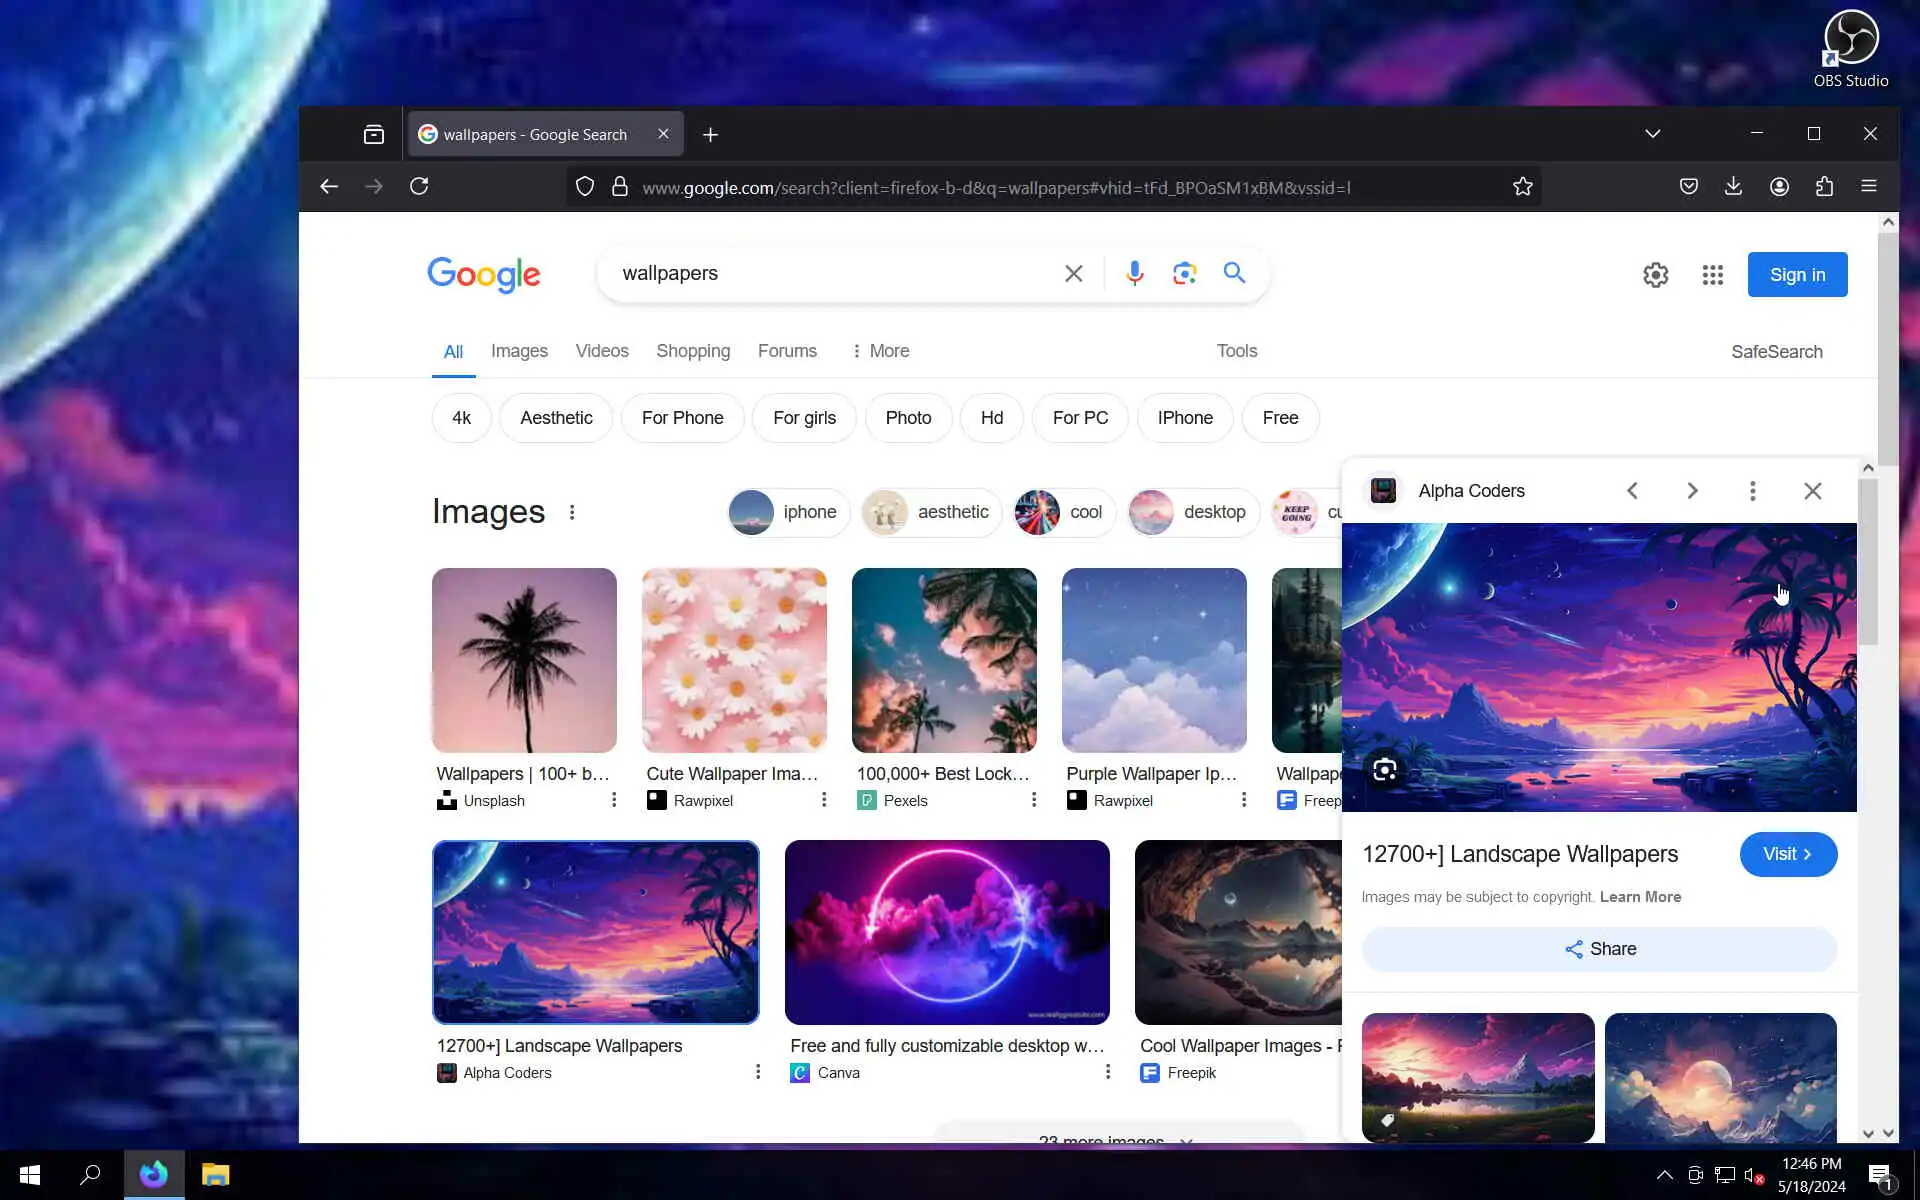
Task: Open the list all tabs dropdown
Action: pos(1652,134)
